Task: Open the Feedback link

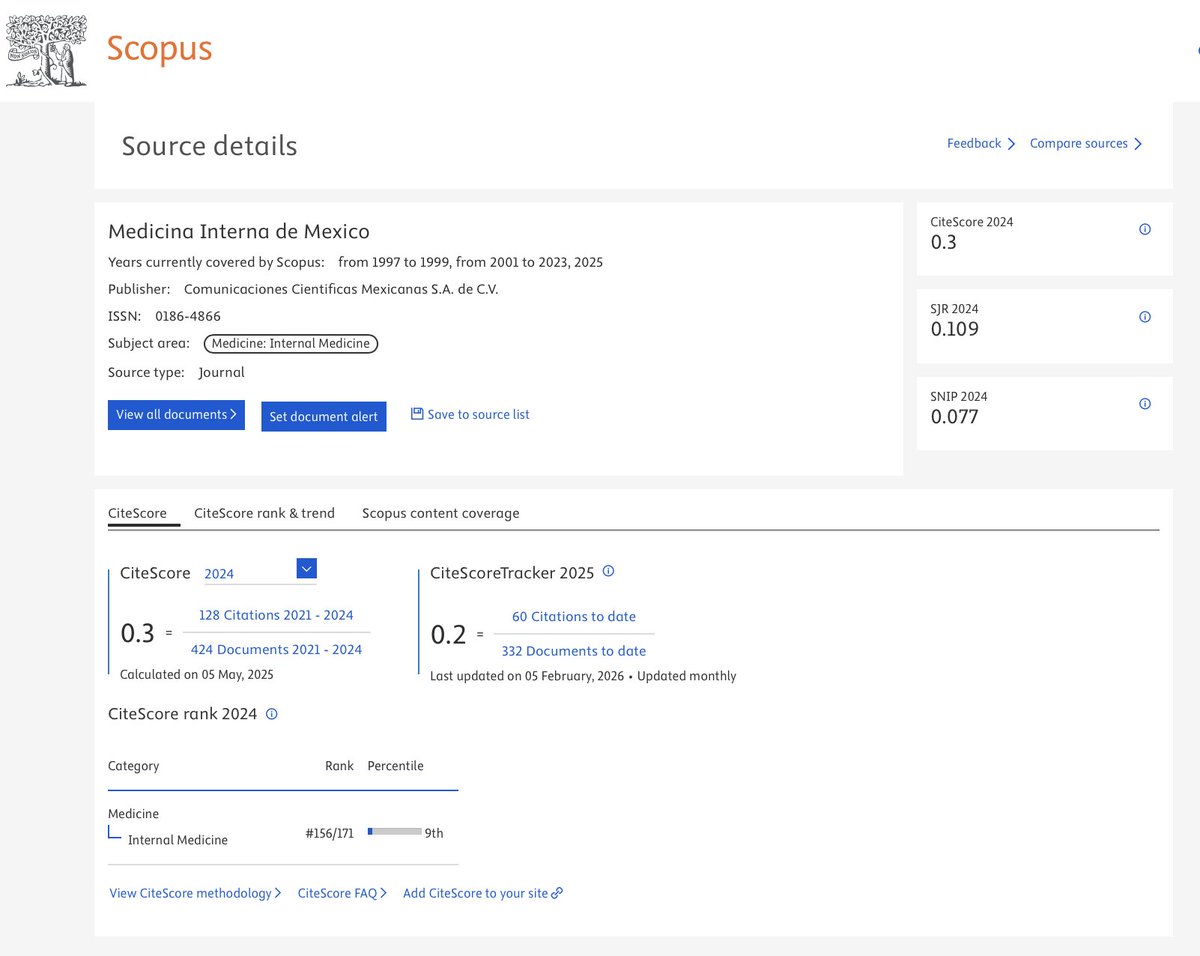Action: click(x=981, y=144)
